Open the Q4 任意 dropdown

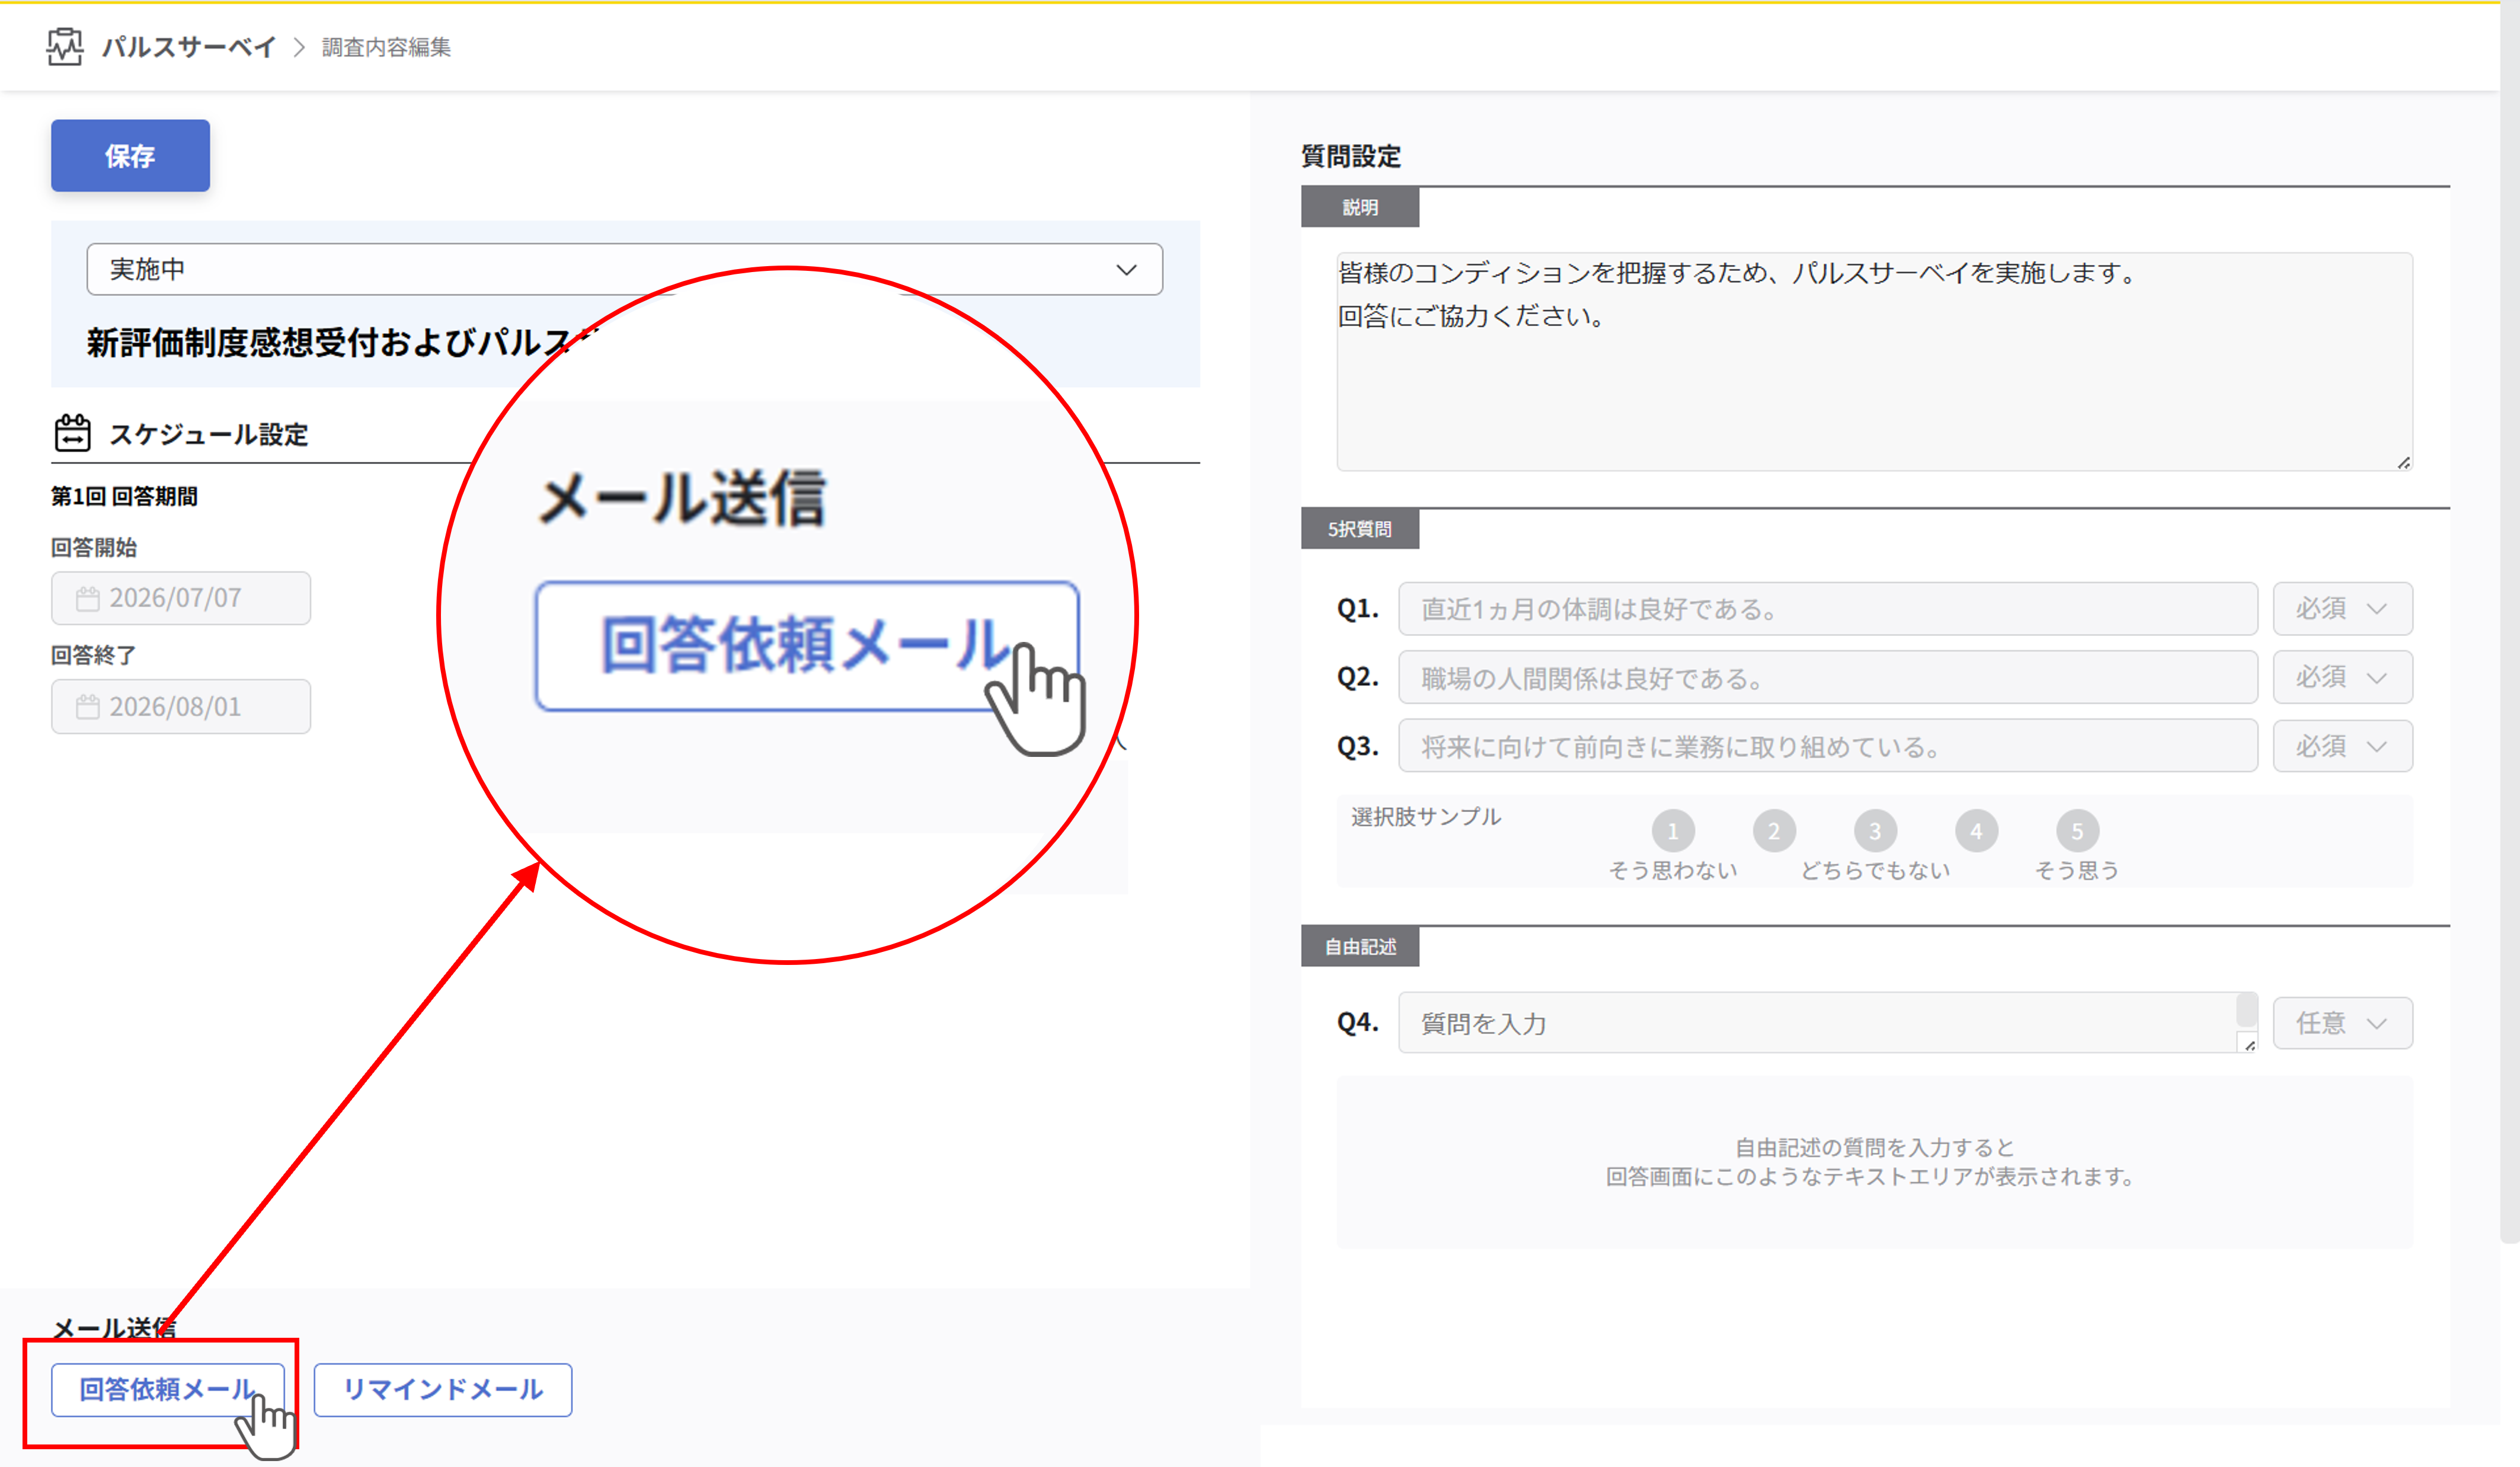[2342, 1023]
